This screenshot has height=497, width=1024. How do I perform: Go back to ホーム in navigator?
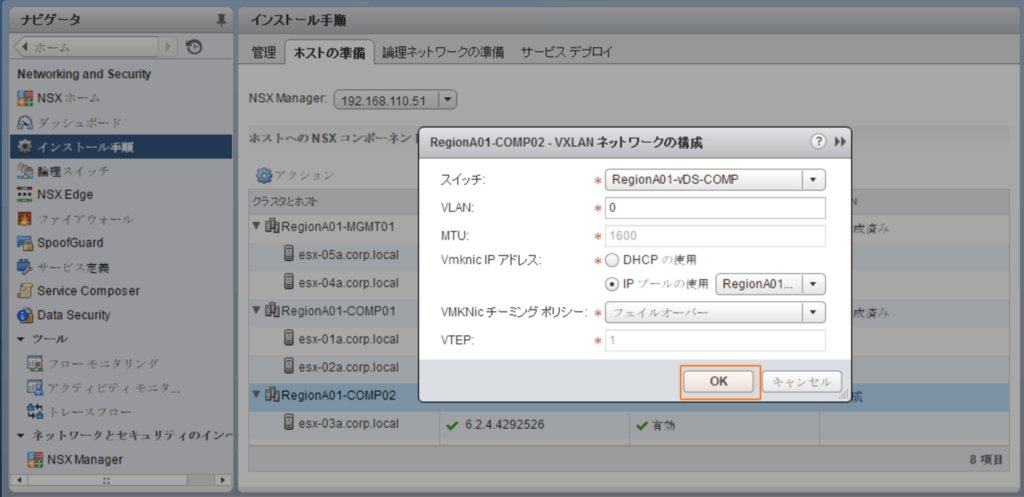click(86, 47)
